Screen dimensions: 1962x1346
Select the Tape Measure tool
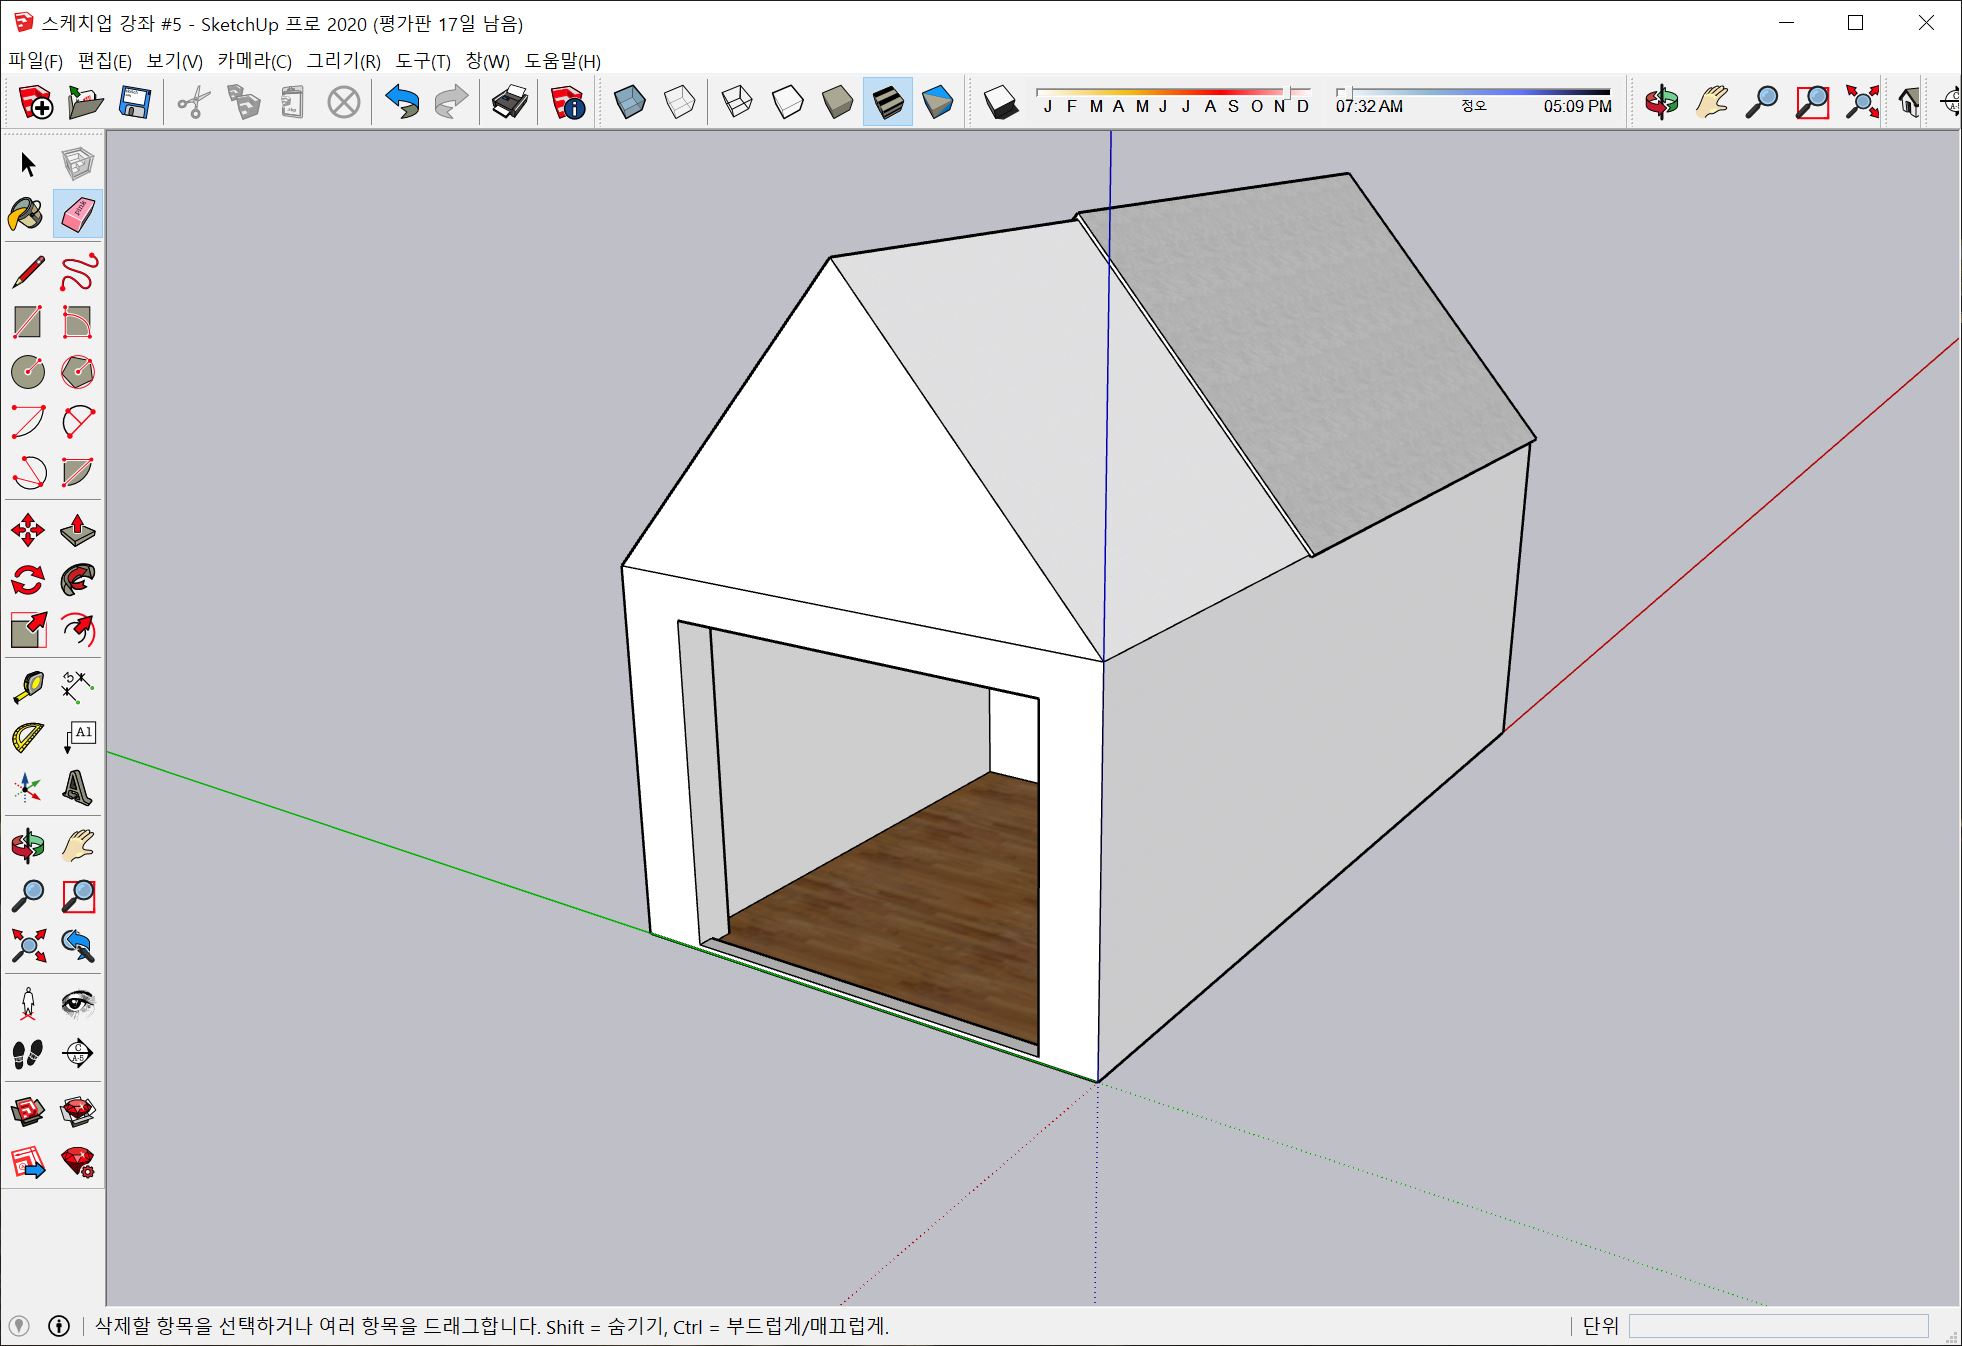coord(27,687)
